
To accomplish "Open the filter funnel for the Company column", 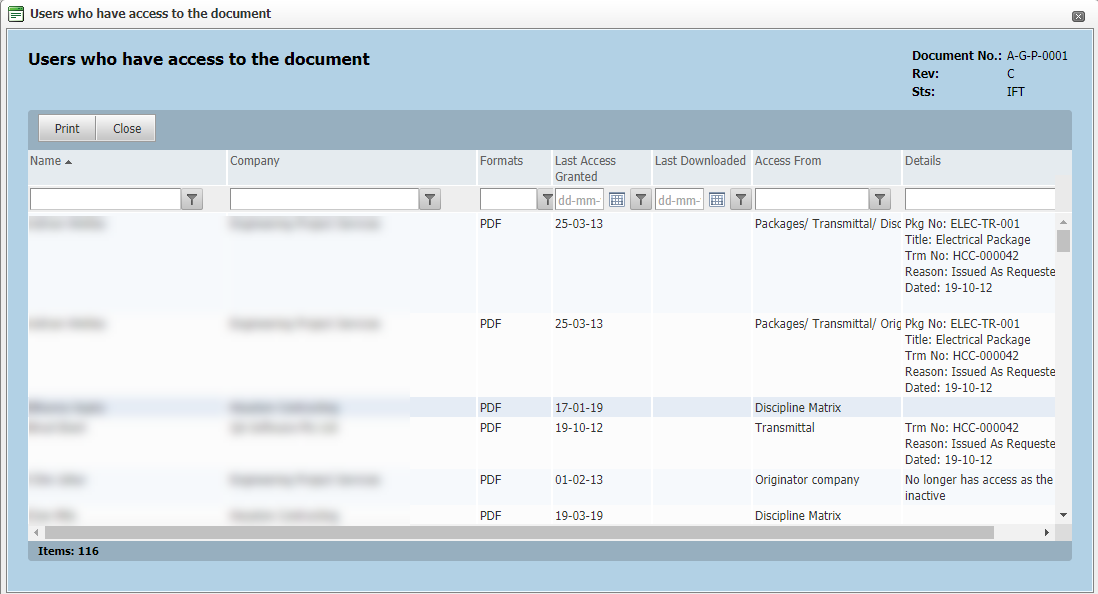I will tap(429, 199).
